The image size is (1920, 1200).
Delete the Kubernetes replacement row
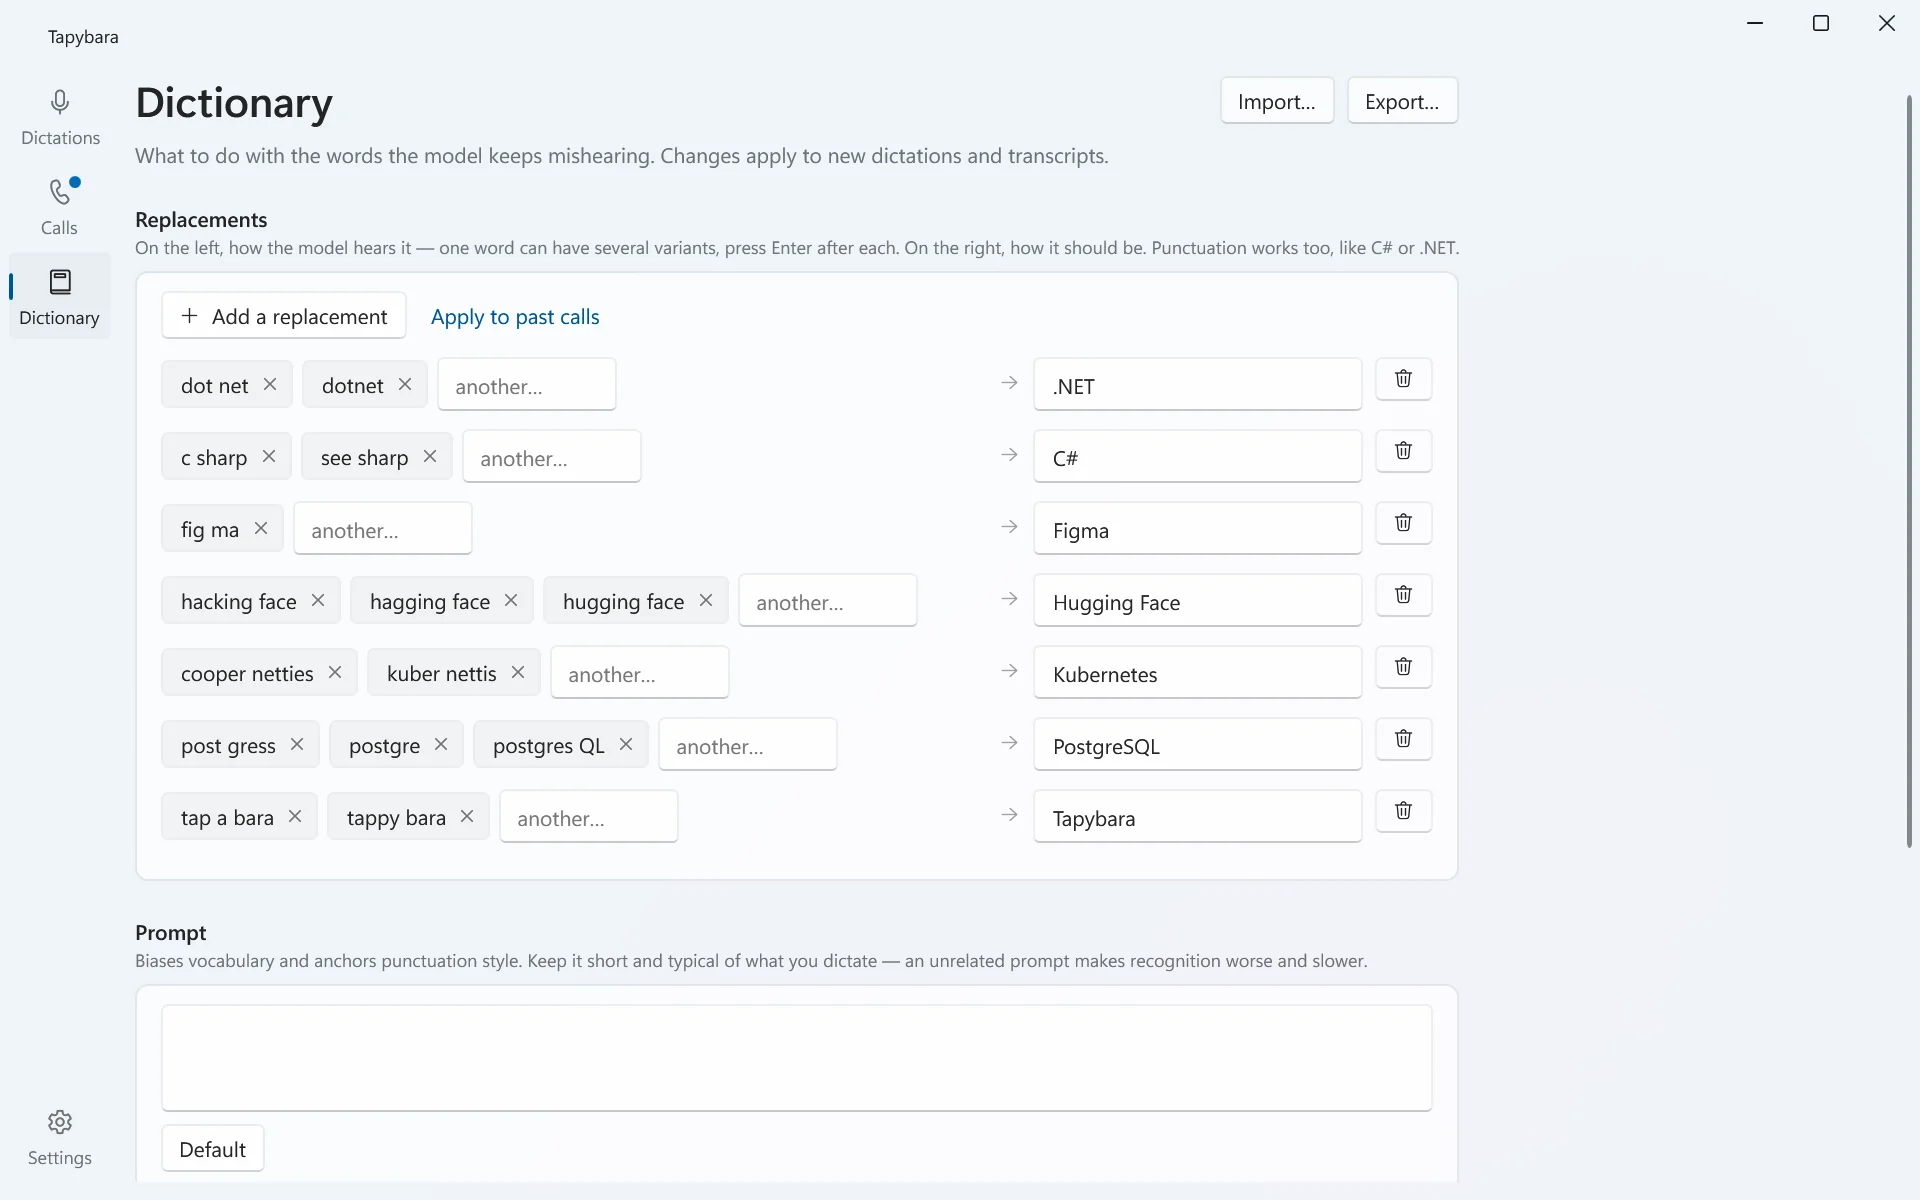(1403, 667)
